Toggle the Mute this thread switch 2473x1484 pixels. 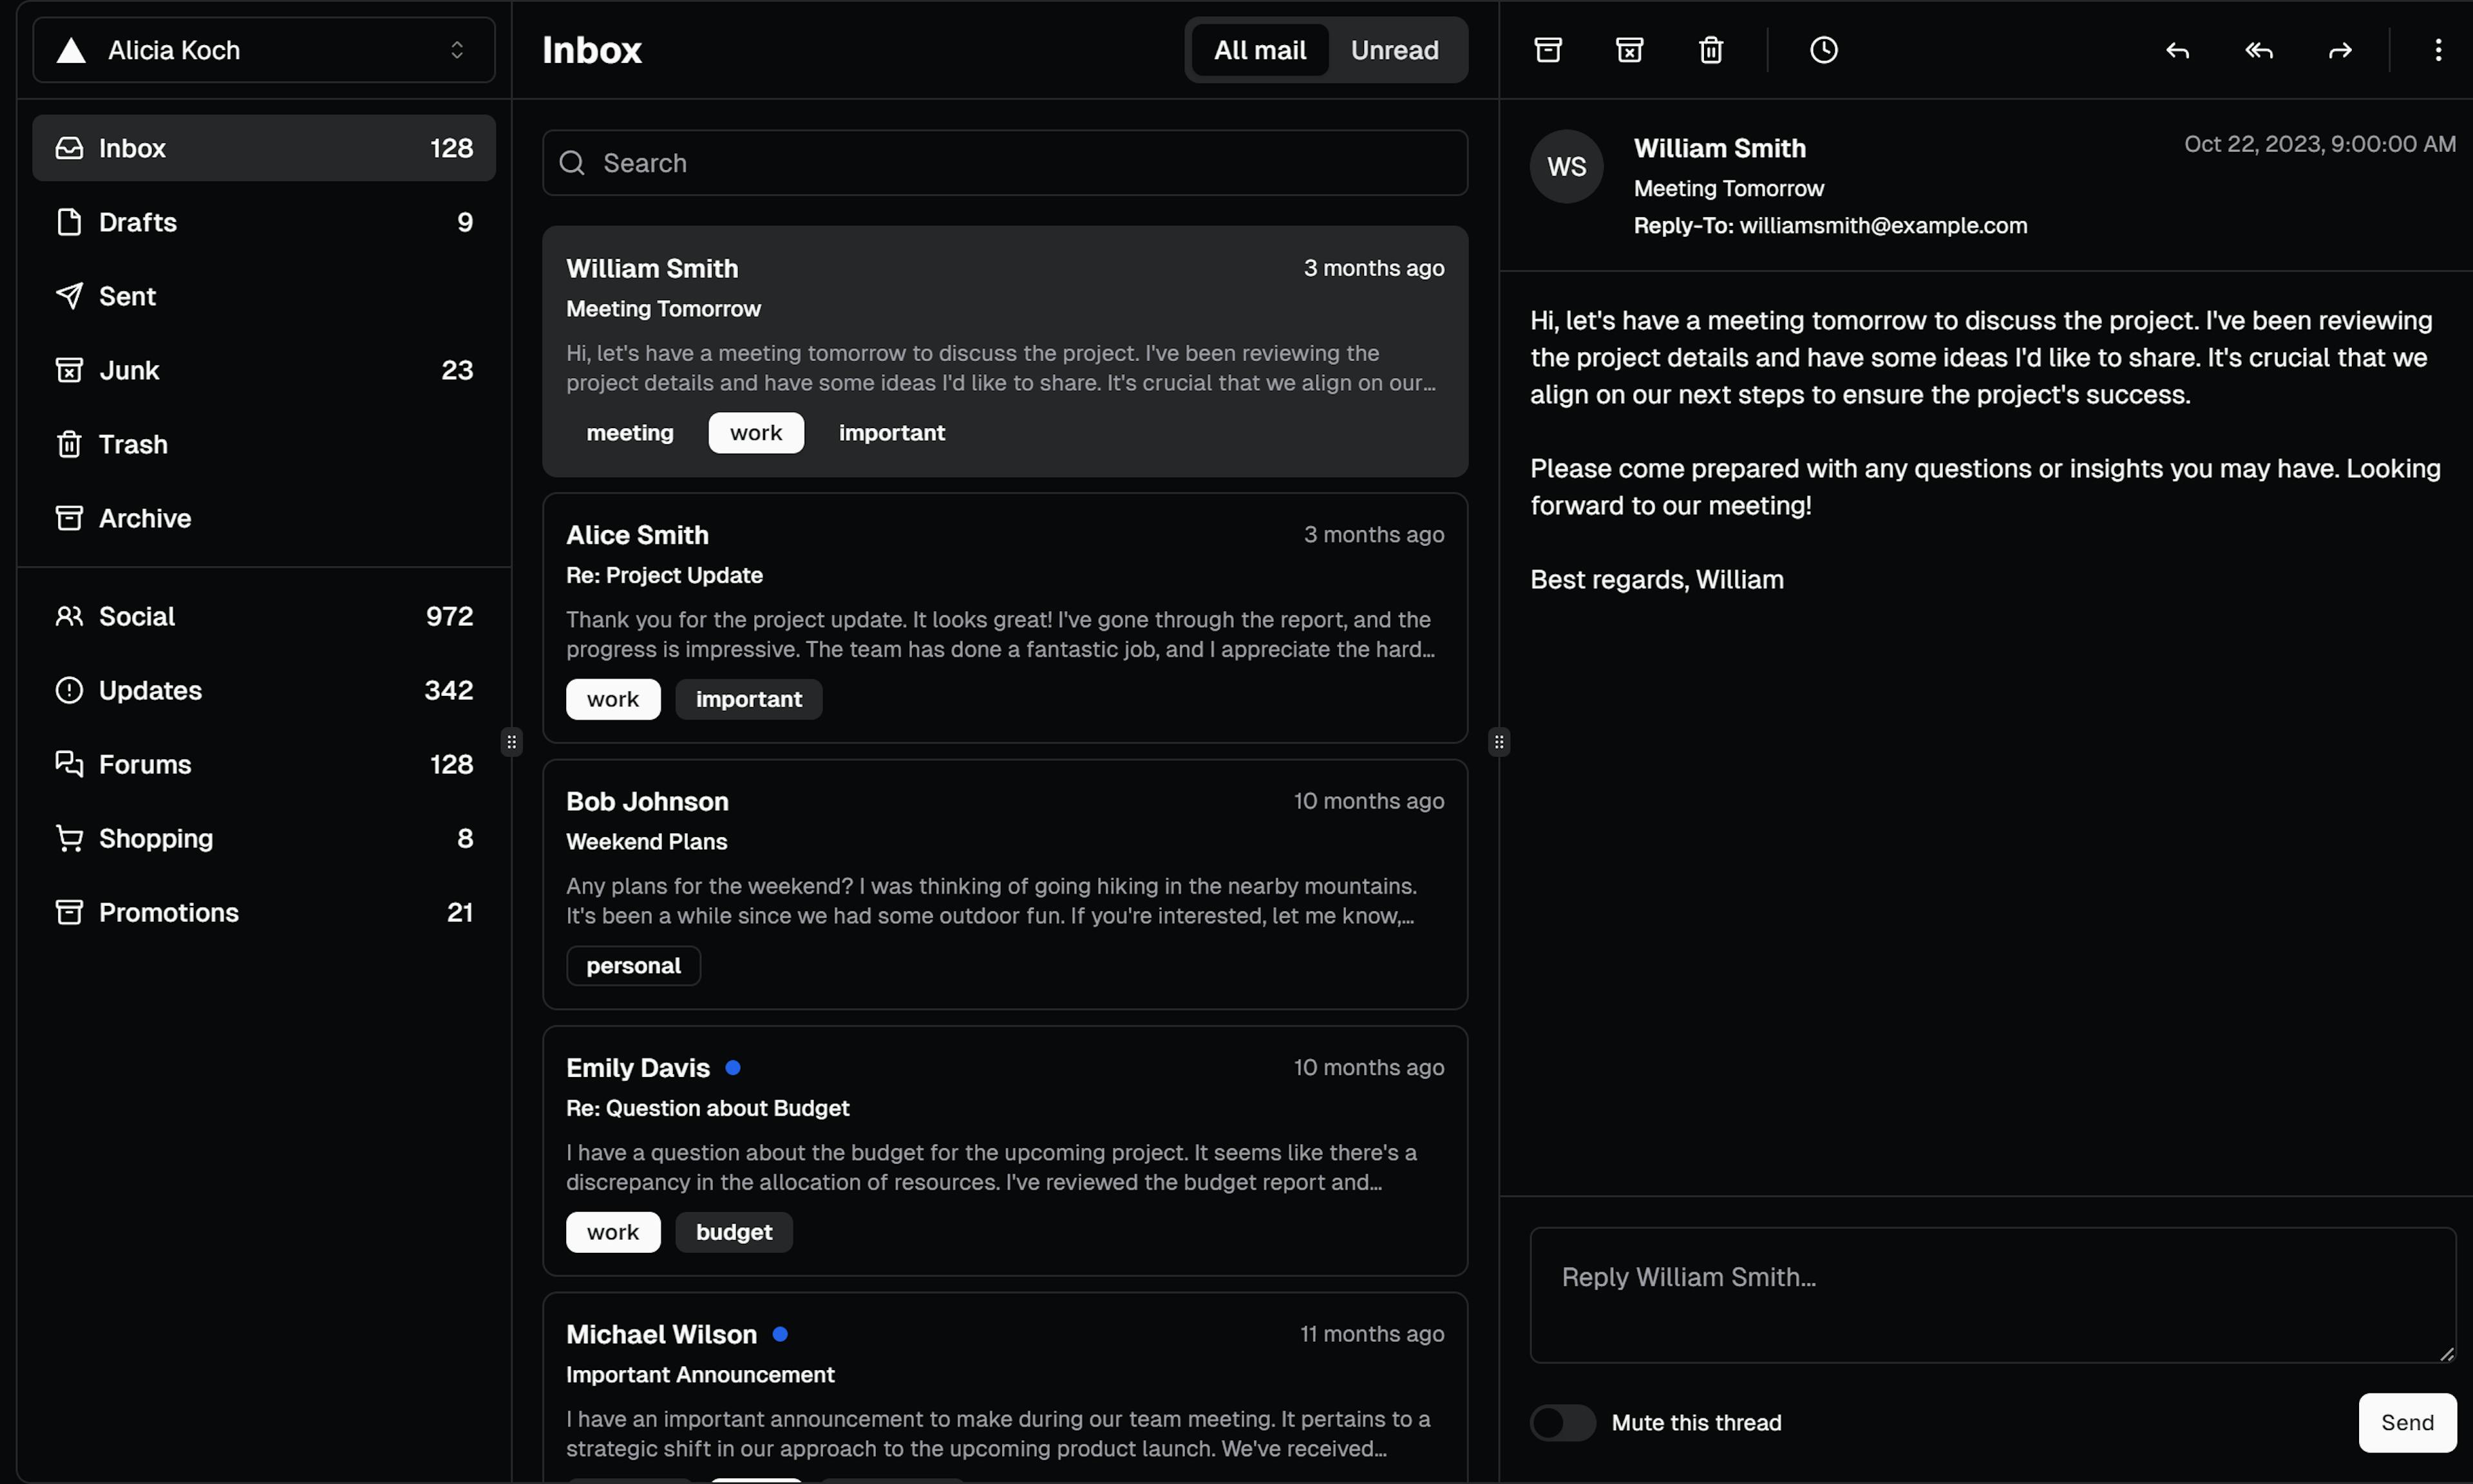pyautogui.click(x=1562, y=1422)
